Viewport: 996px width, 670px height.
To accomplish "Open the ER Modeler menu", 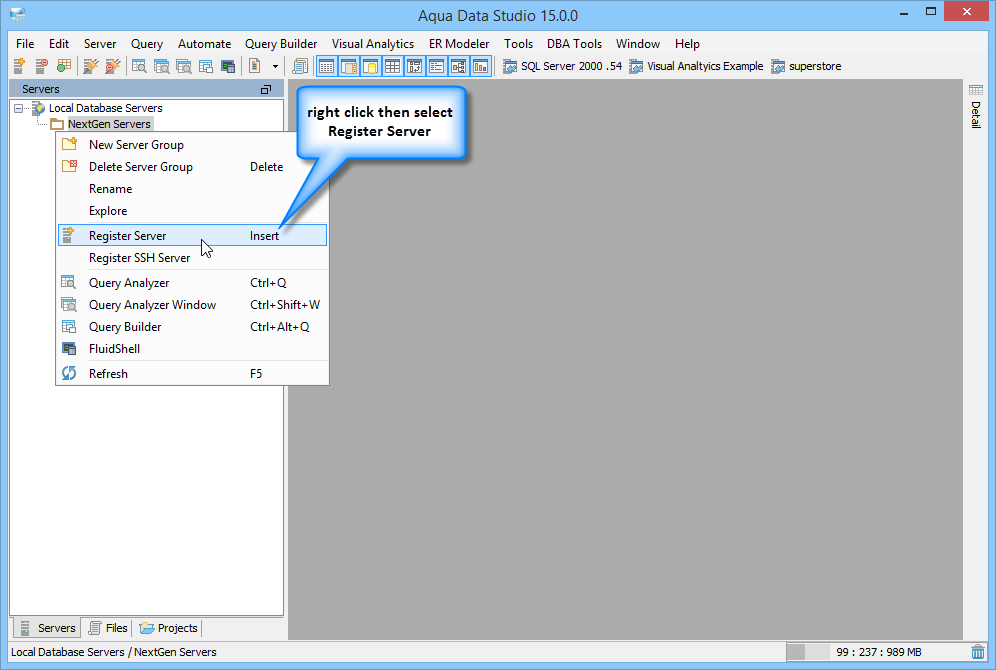I will 459,44.
